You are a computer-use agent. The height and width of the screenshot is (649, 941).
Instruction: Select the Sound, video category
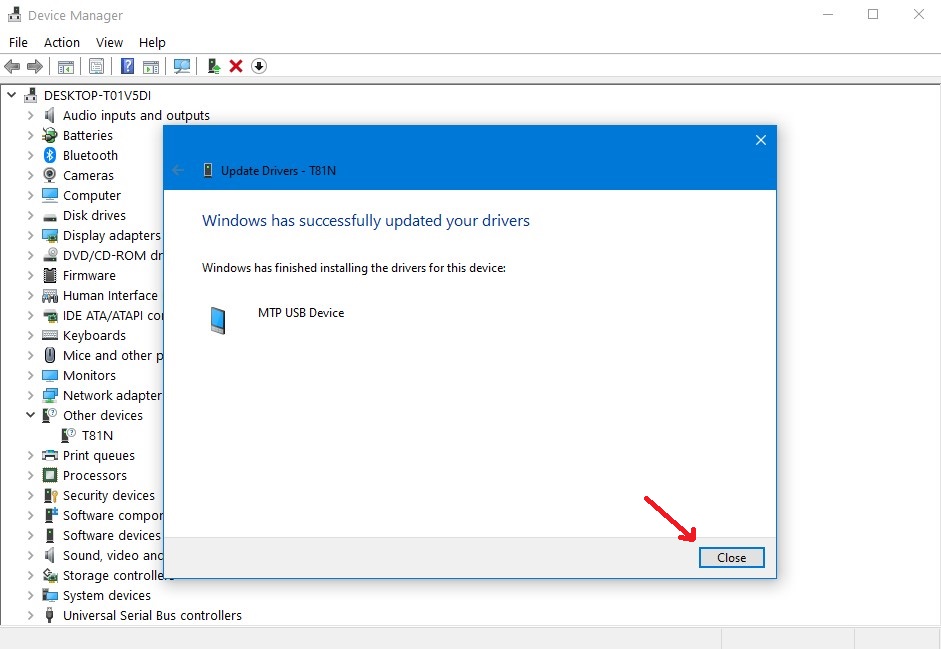(x=113, y=555)
